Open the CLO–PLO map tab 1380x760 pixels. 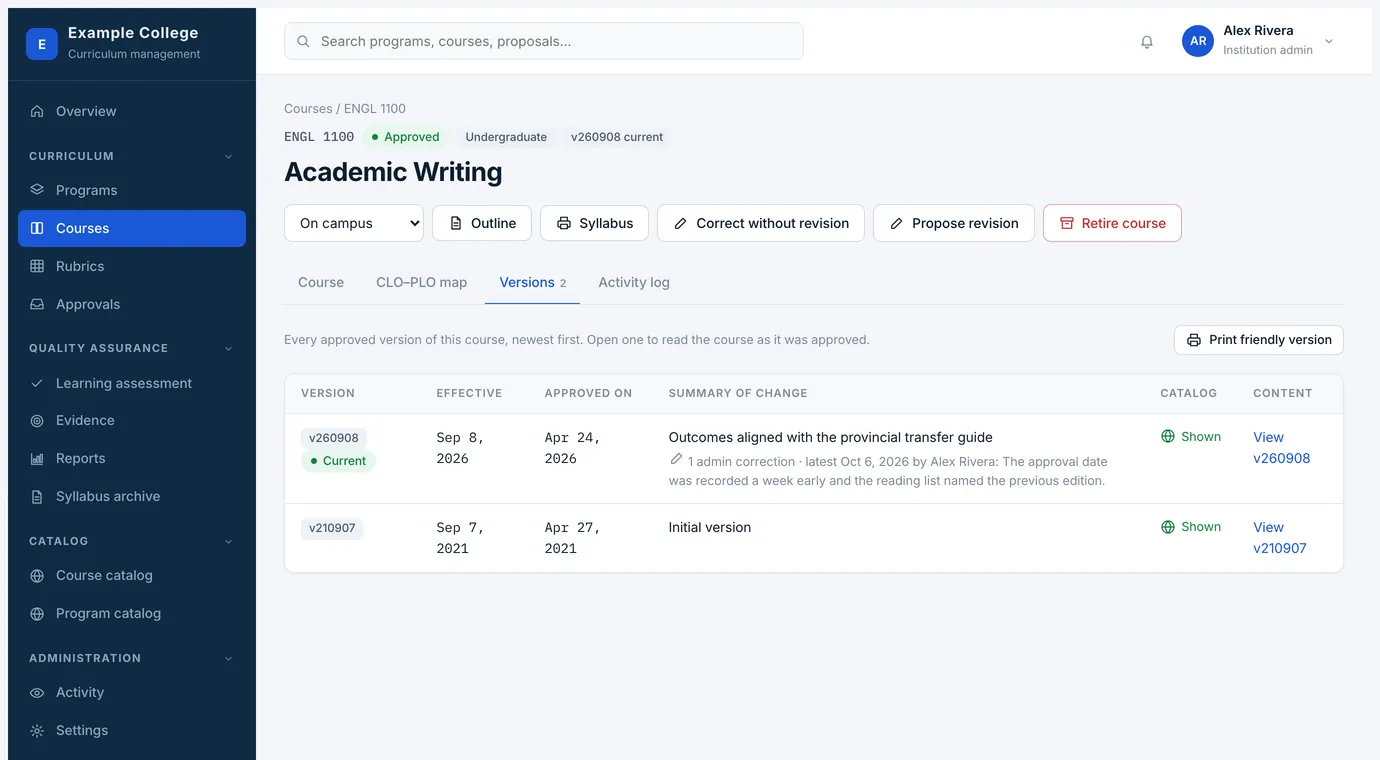(422, 283)
